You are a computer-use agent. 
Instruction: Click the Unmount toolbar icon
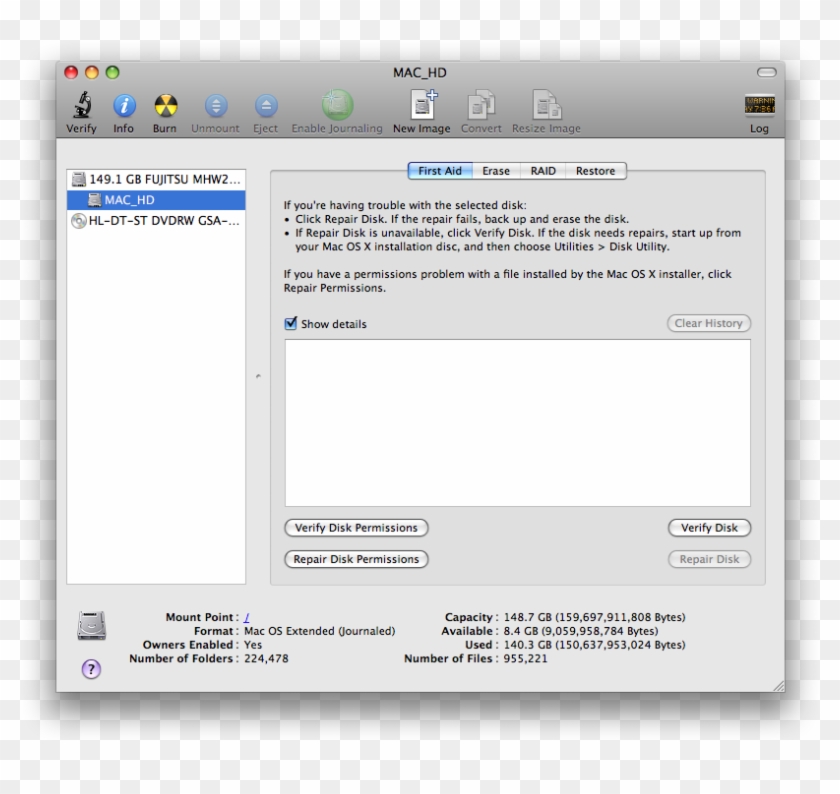(215, 105)
